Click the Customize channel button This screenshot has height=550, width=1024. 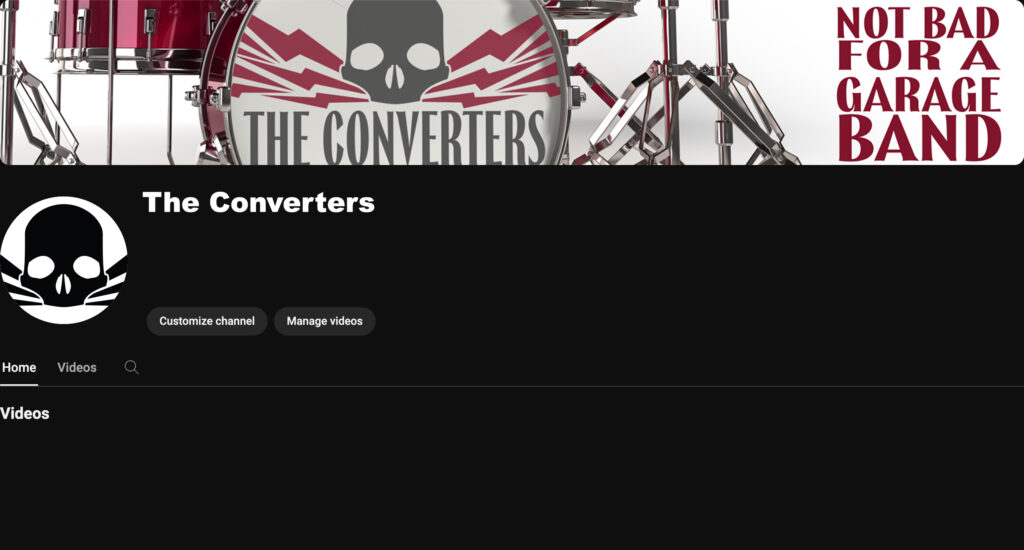point(207,321)
